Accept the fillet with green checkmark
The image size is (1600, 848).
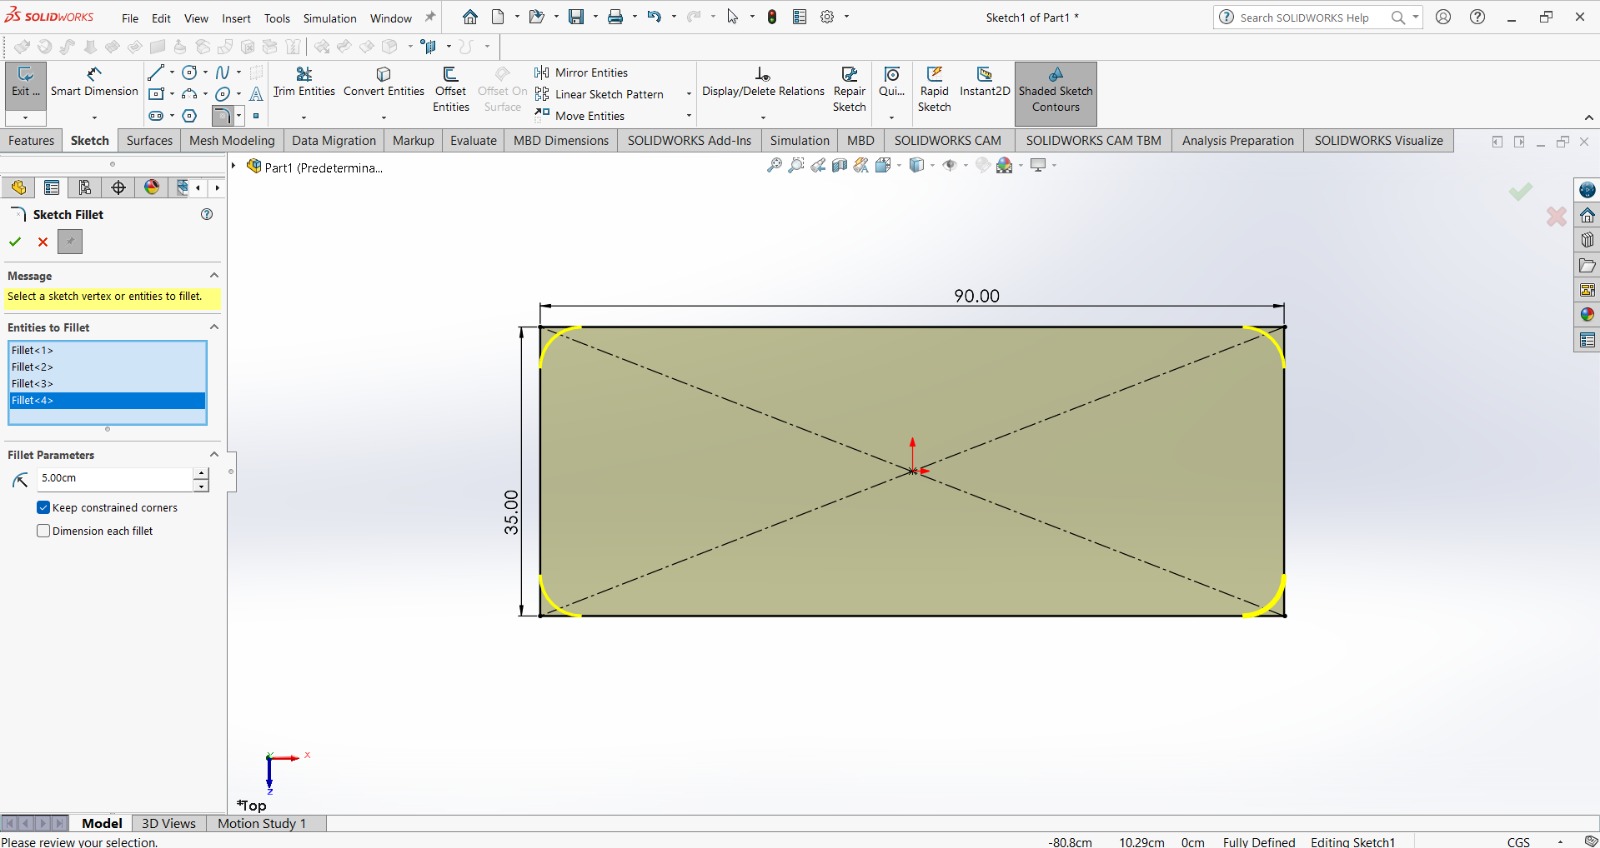(x=15, y=242)
